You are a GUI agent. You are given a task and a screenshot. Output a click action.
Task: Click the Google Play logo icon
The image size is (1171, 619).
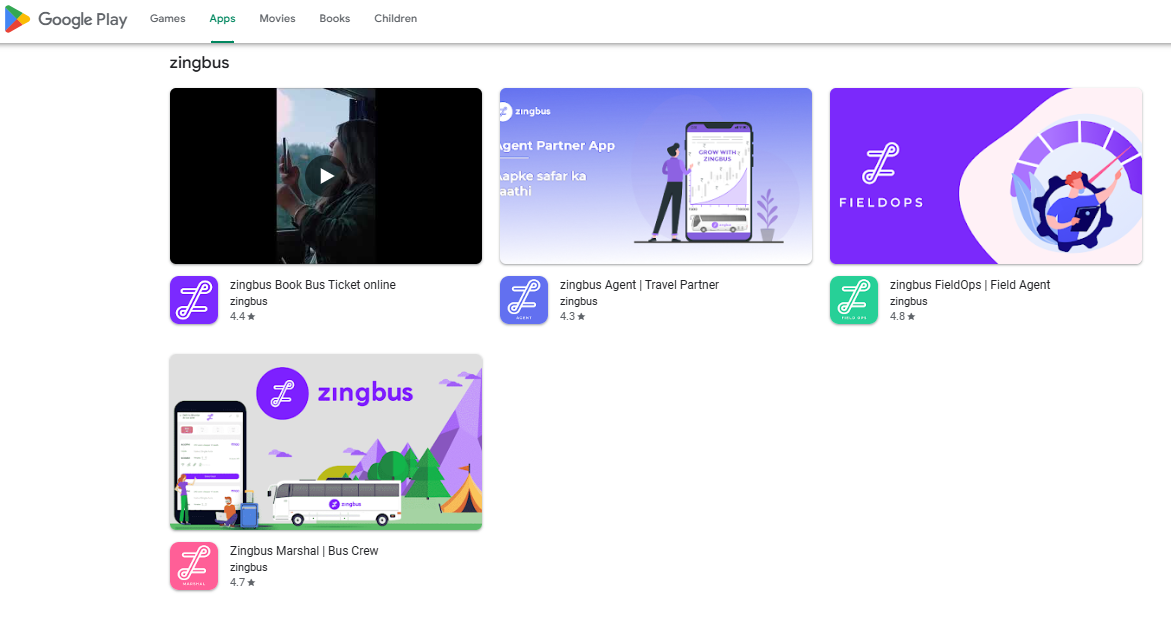pos(18,19)
